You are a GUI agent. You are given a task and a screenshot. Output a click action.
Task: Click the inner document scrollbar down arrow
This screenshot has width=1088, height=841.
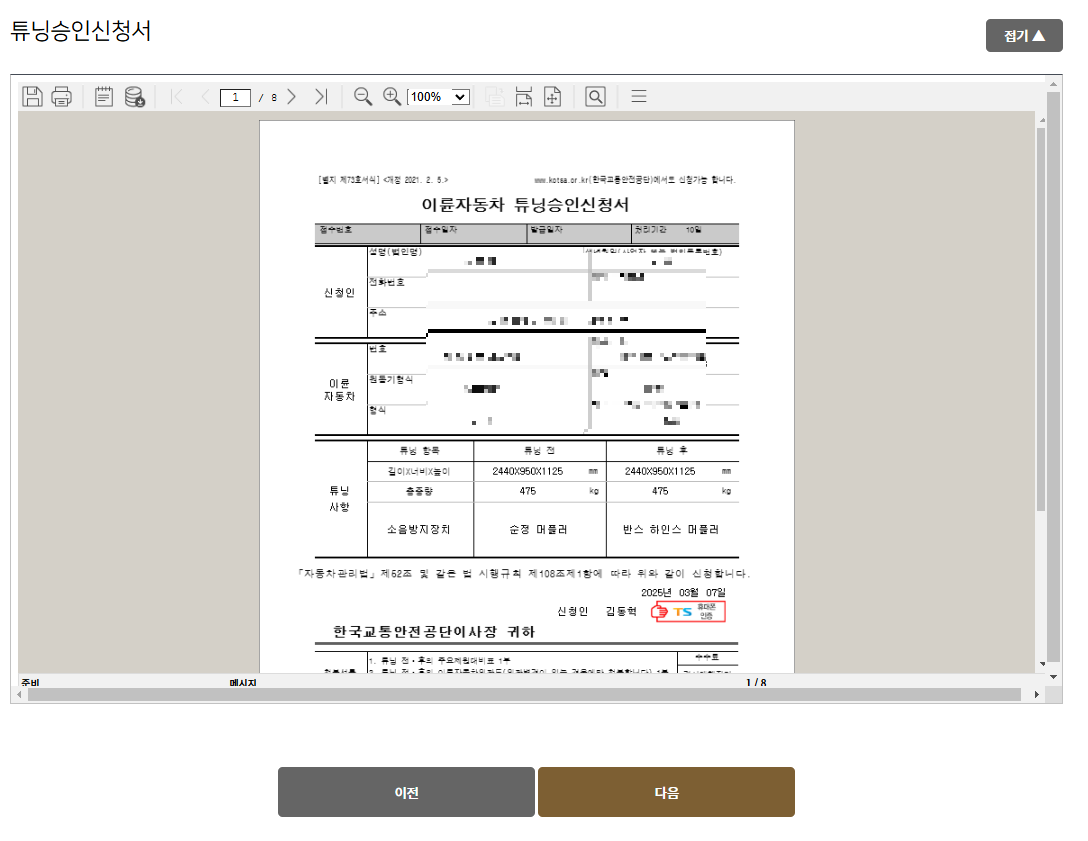(1042, 664)
